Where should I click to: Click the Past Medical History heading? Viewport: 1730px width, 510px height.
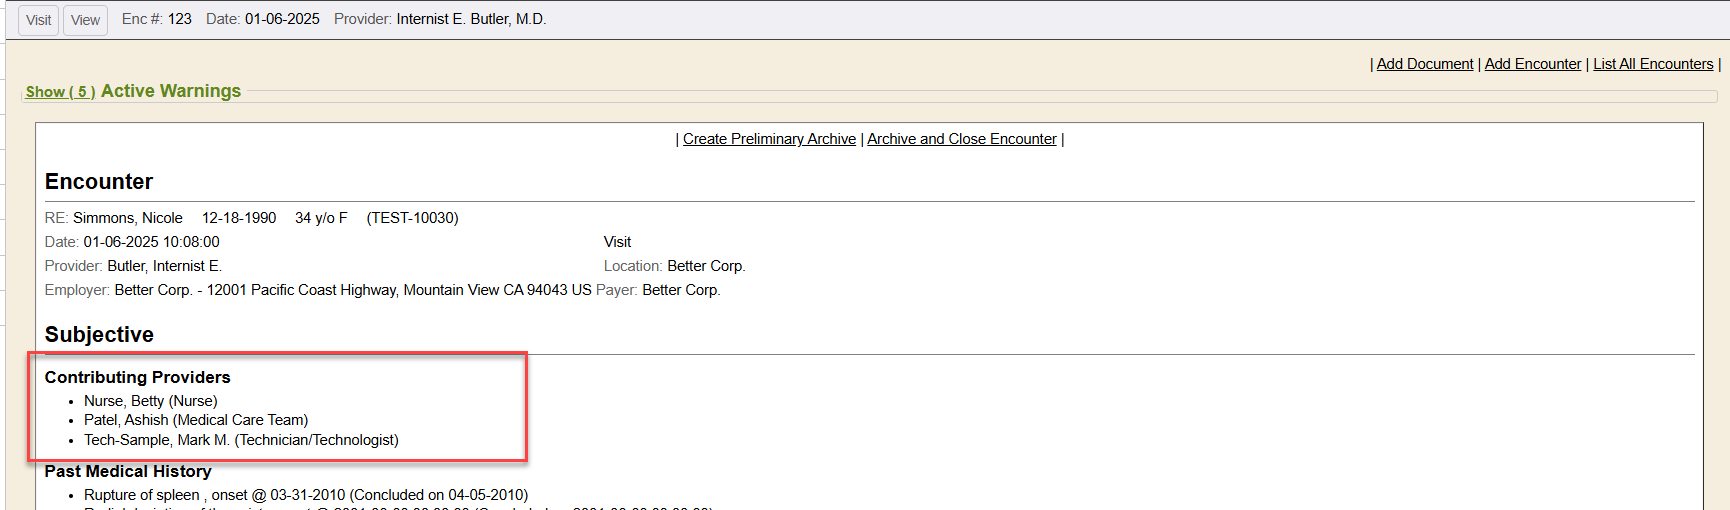(x=128, y=471)
